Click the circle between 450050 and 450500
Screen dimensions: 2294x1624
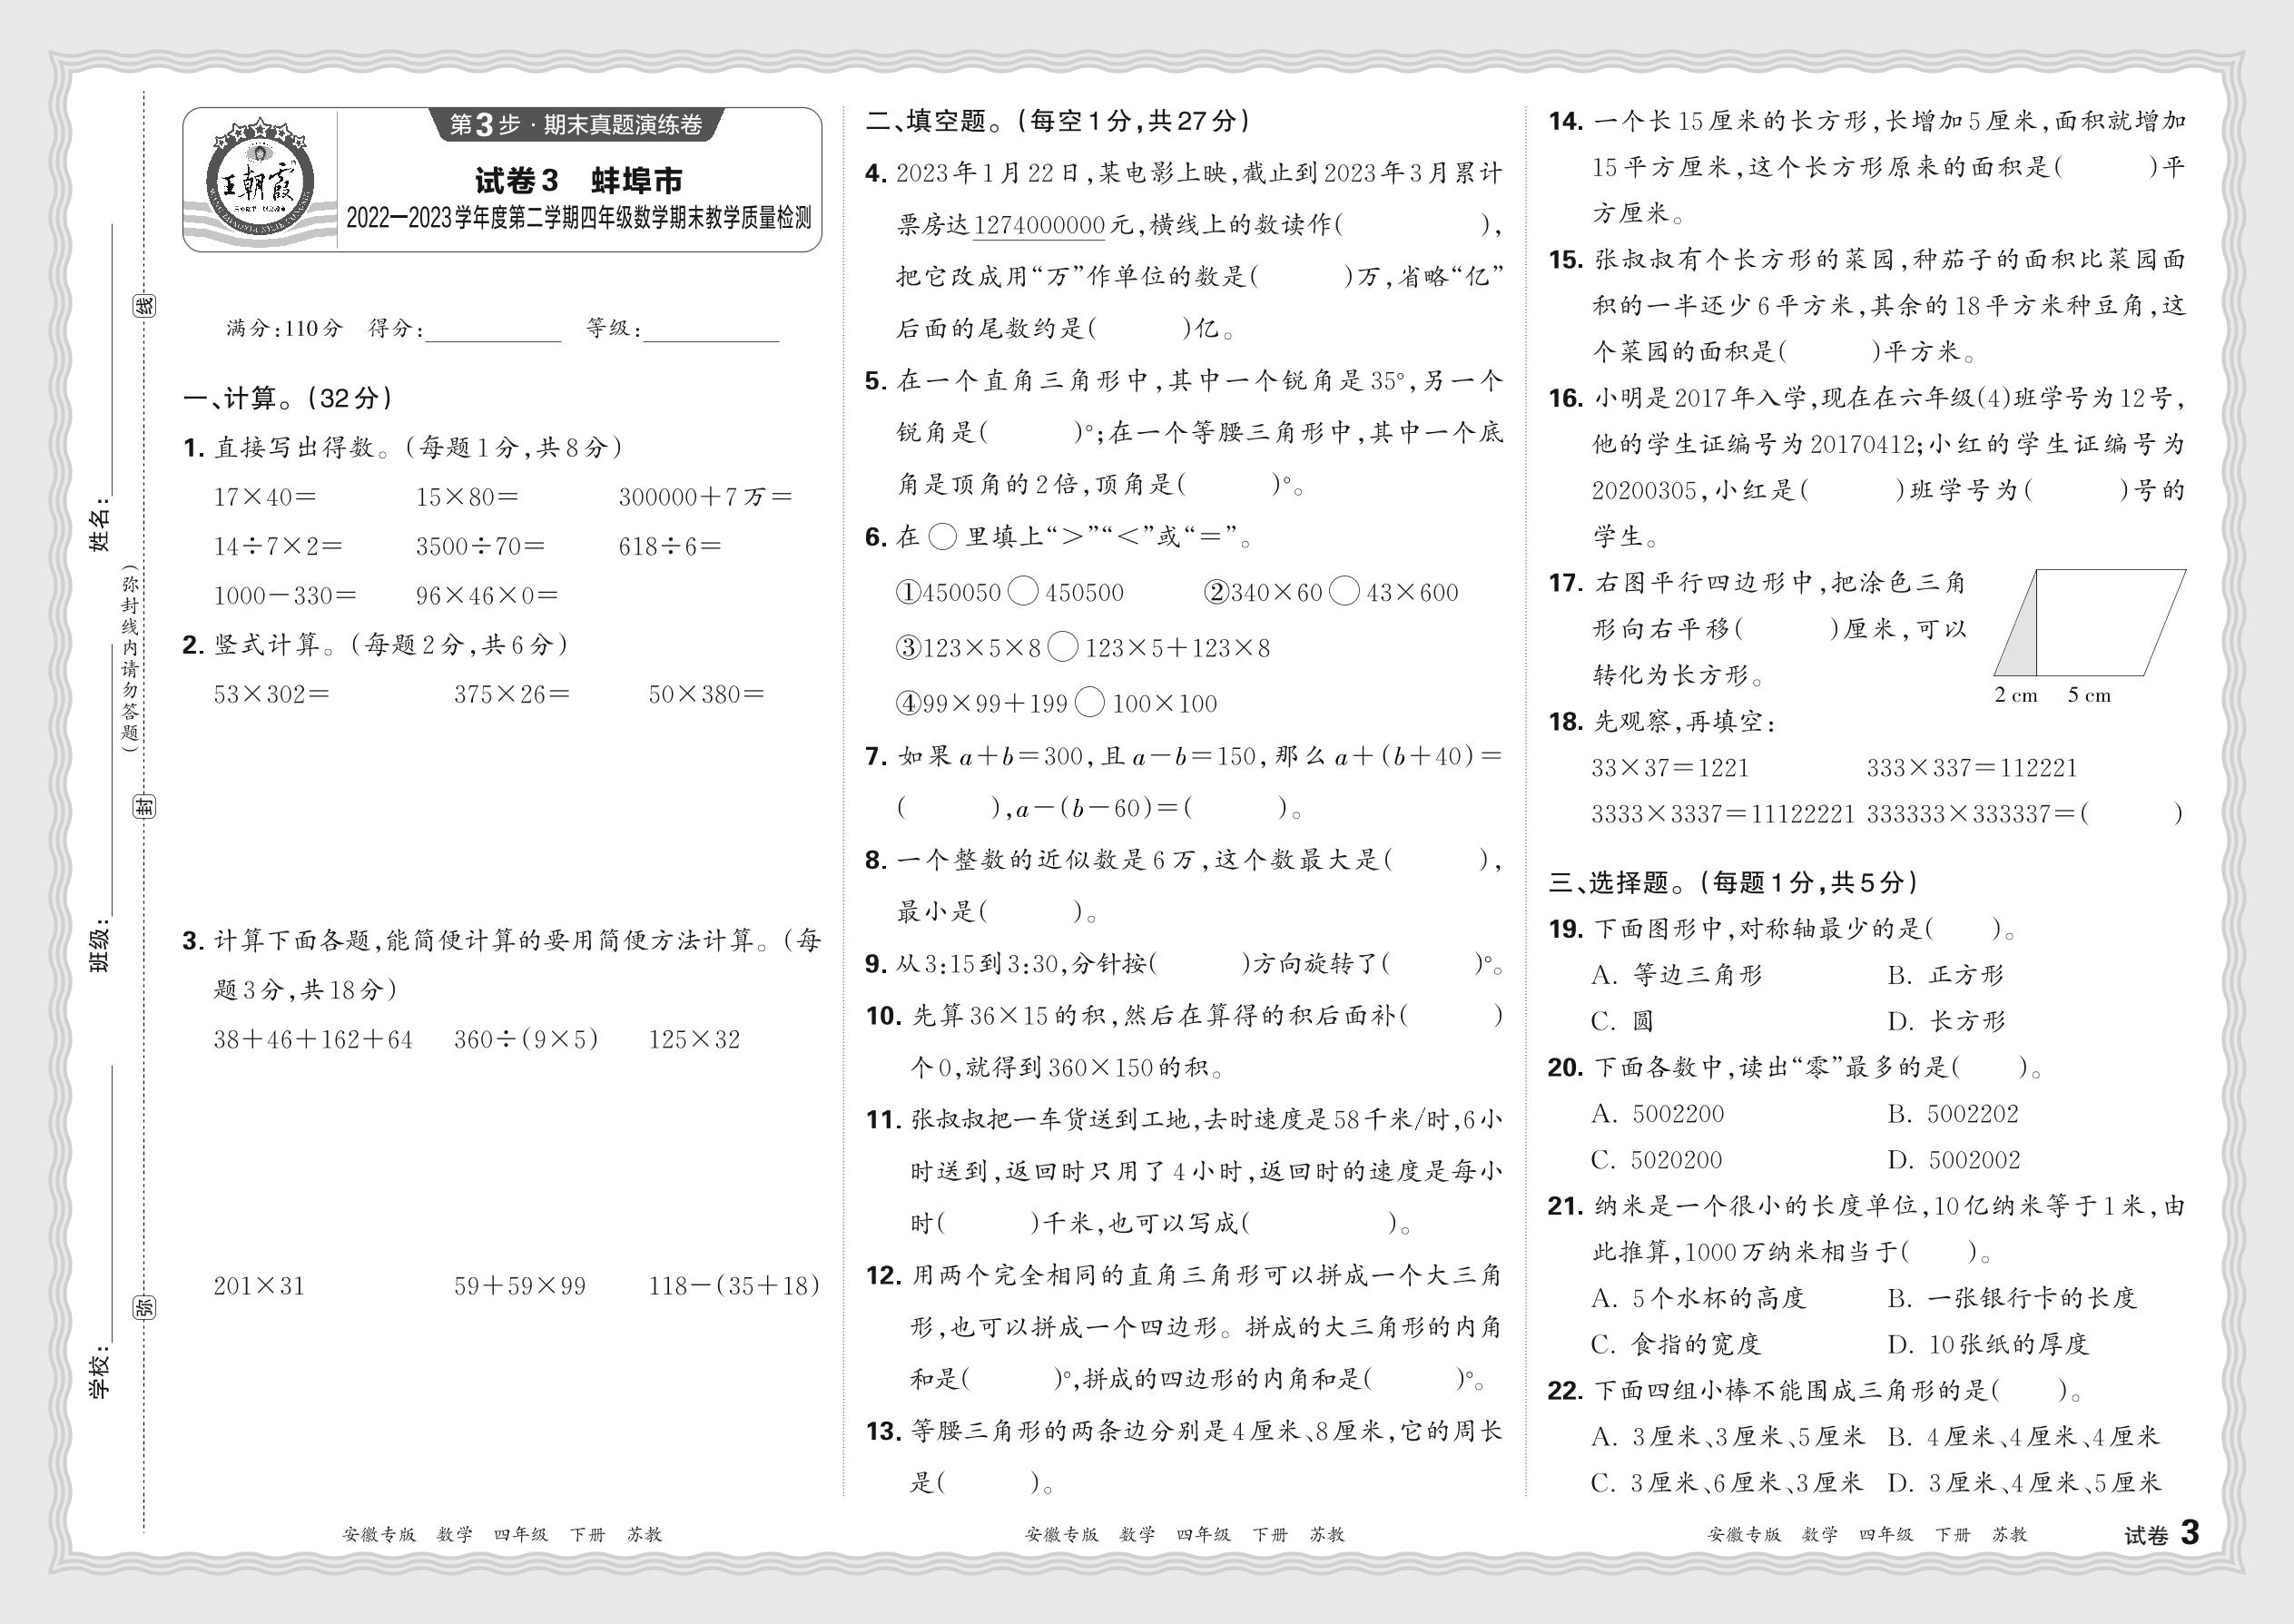pyautogui.click(x=1023, y=592)
